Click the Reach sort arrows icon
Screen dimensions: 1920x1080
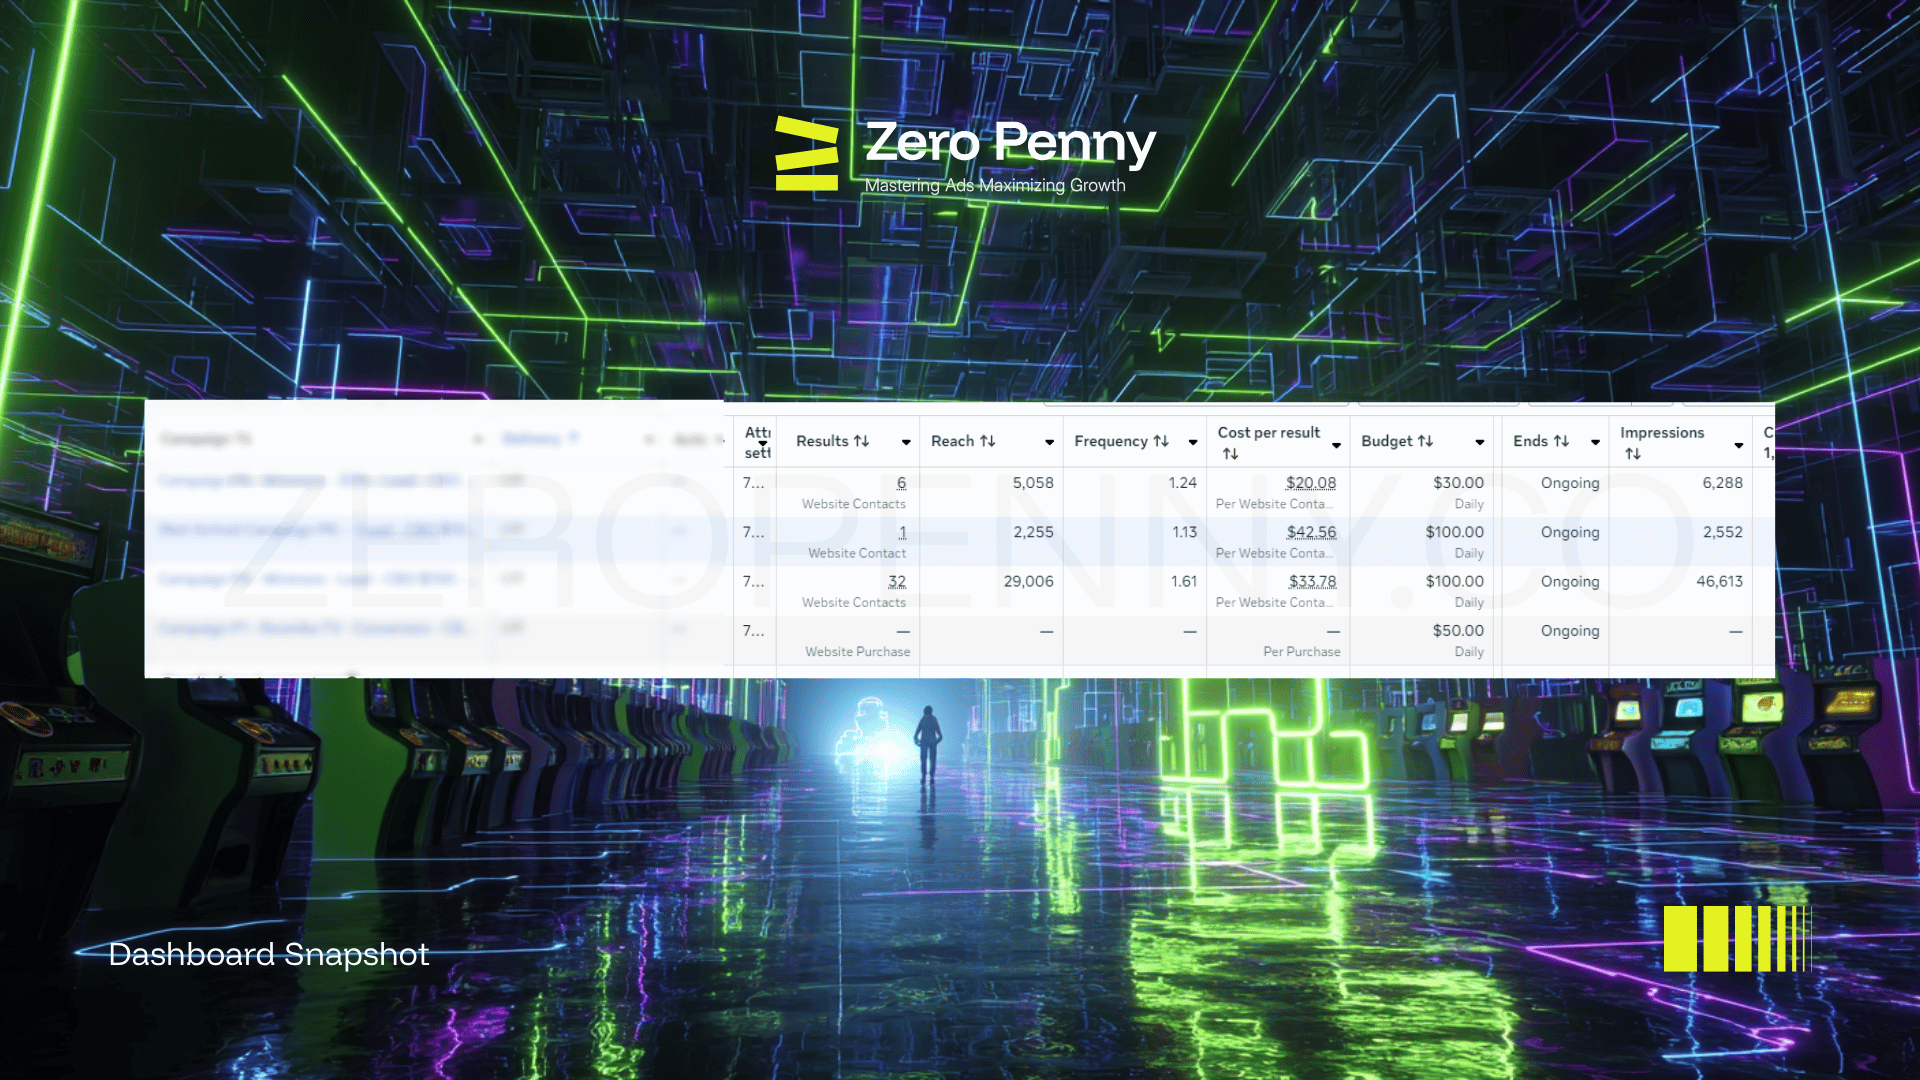pyautogui.click(x=987, y=441)
